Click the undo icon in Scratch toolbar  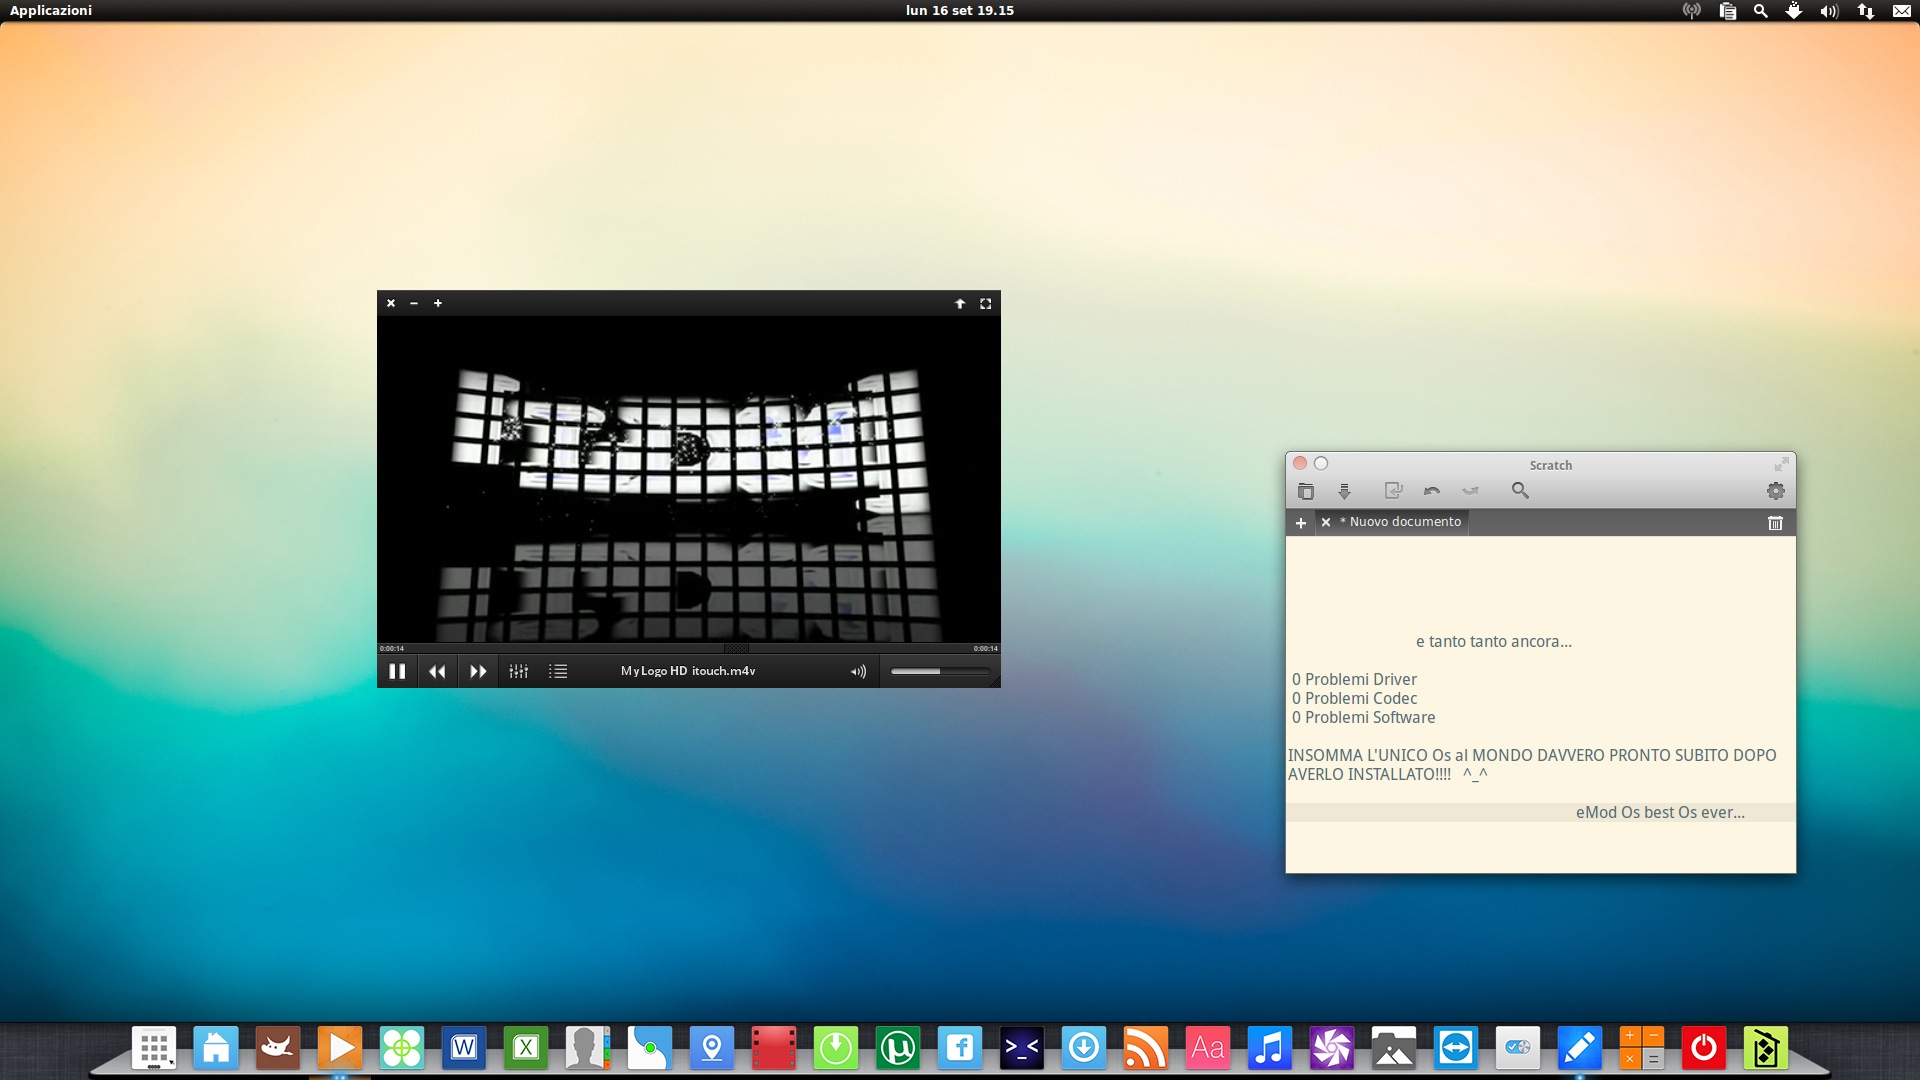click(x=1433, y=489)
